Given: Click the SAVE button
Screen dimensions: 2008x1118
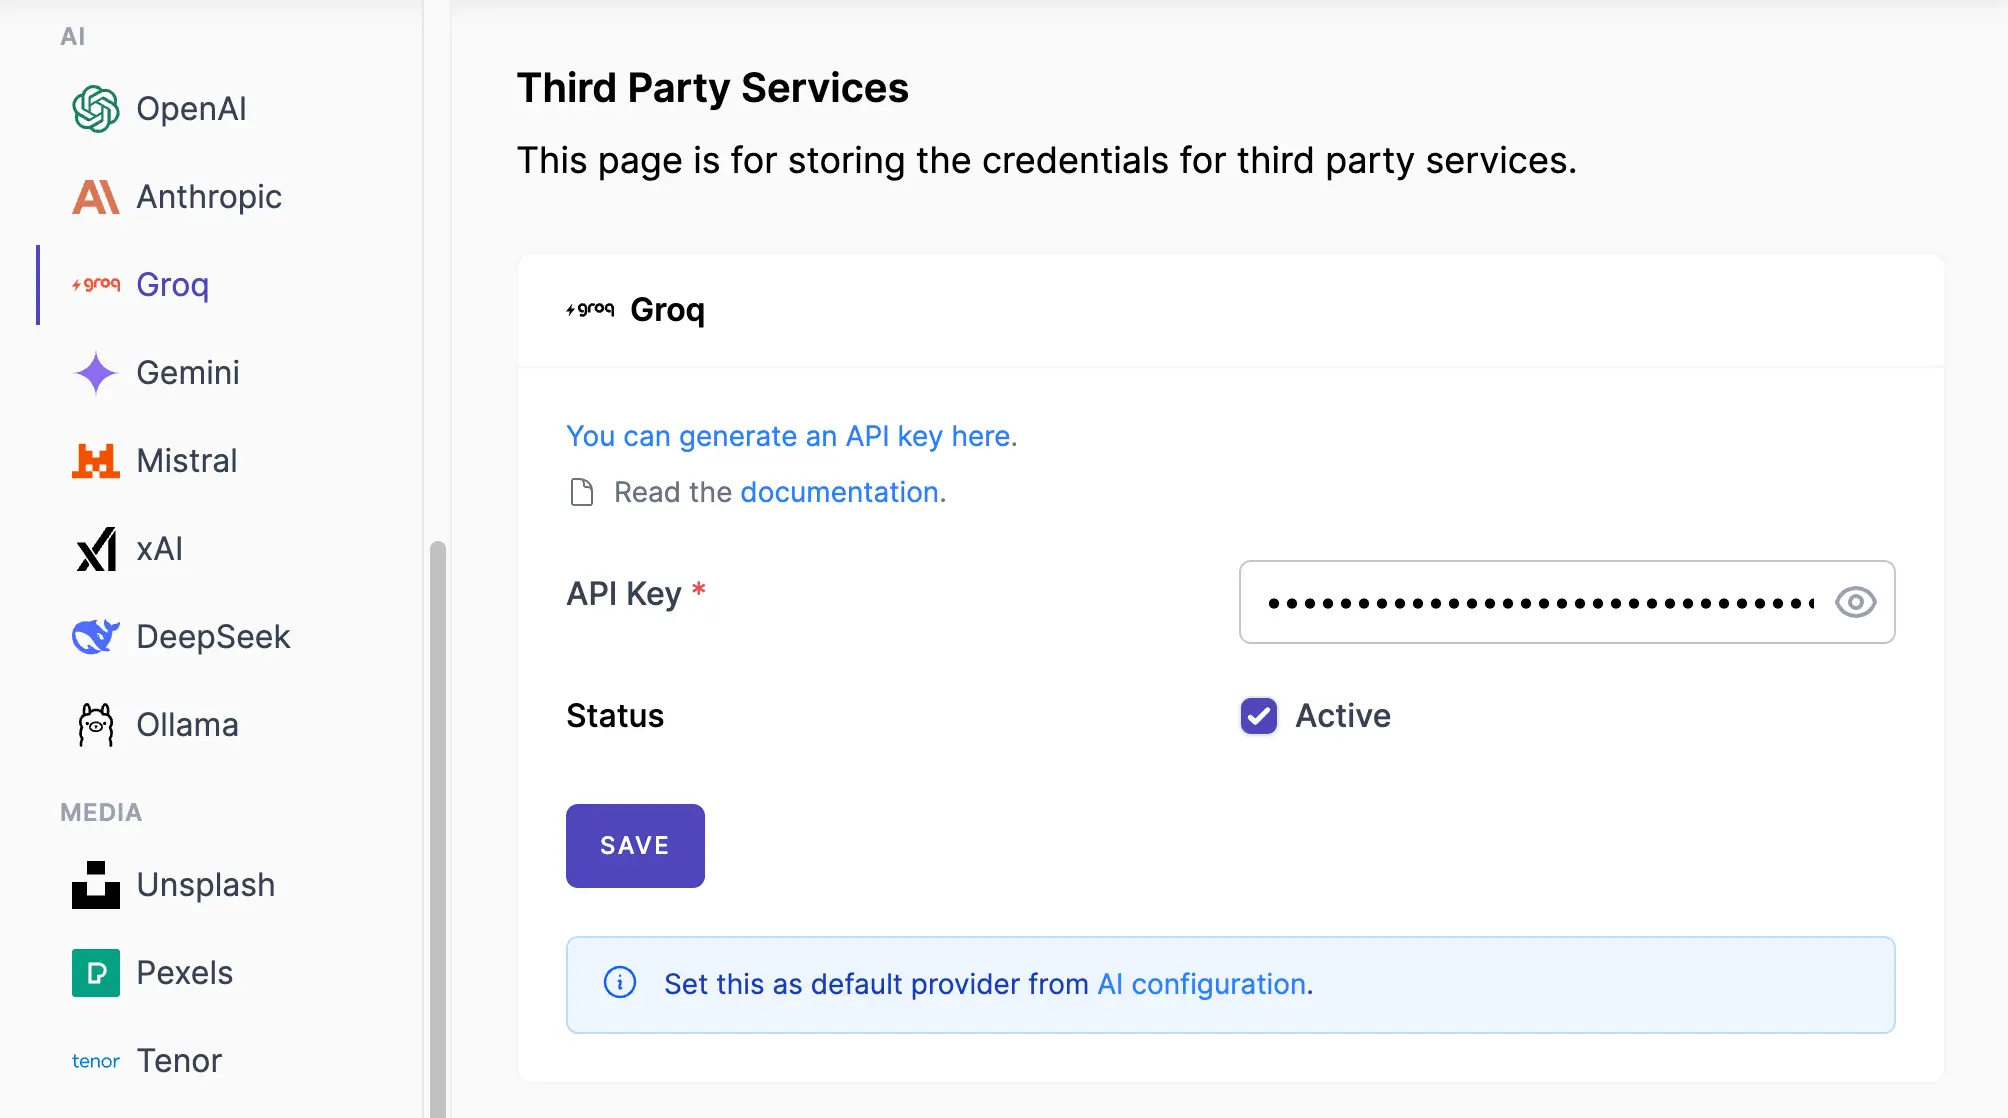Looking at the screenshot, I should point(635,845).
